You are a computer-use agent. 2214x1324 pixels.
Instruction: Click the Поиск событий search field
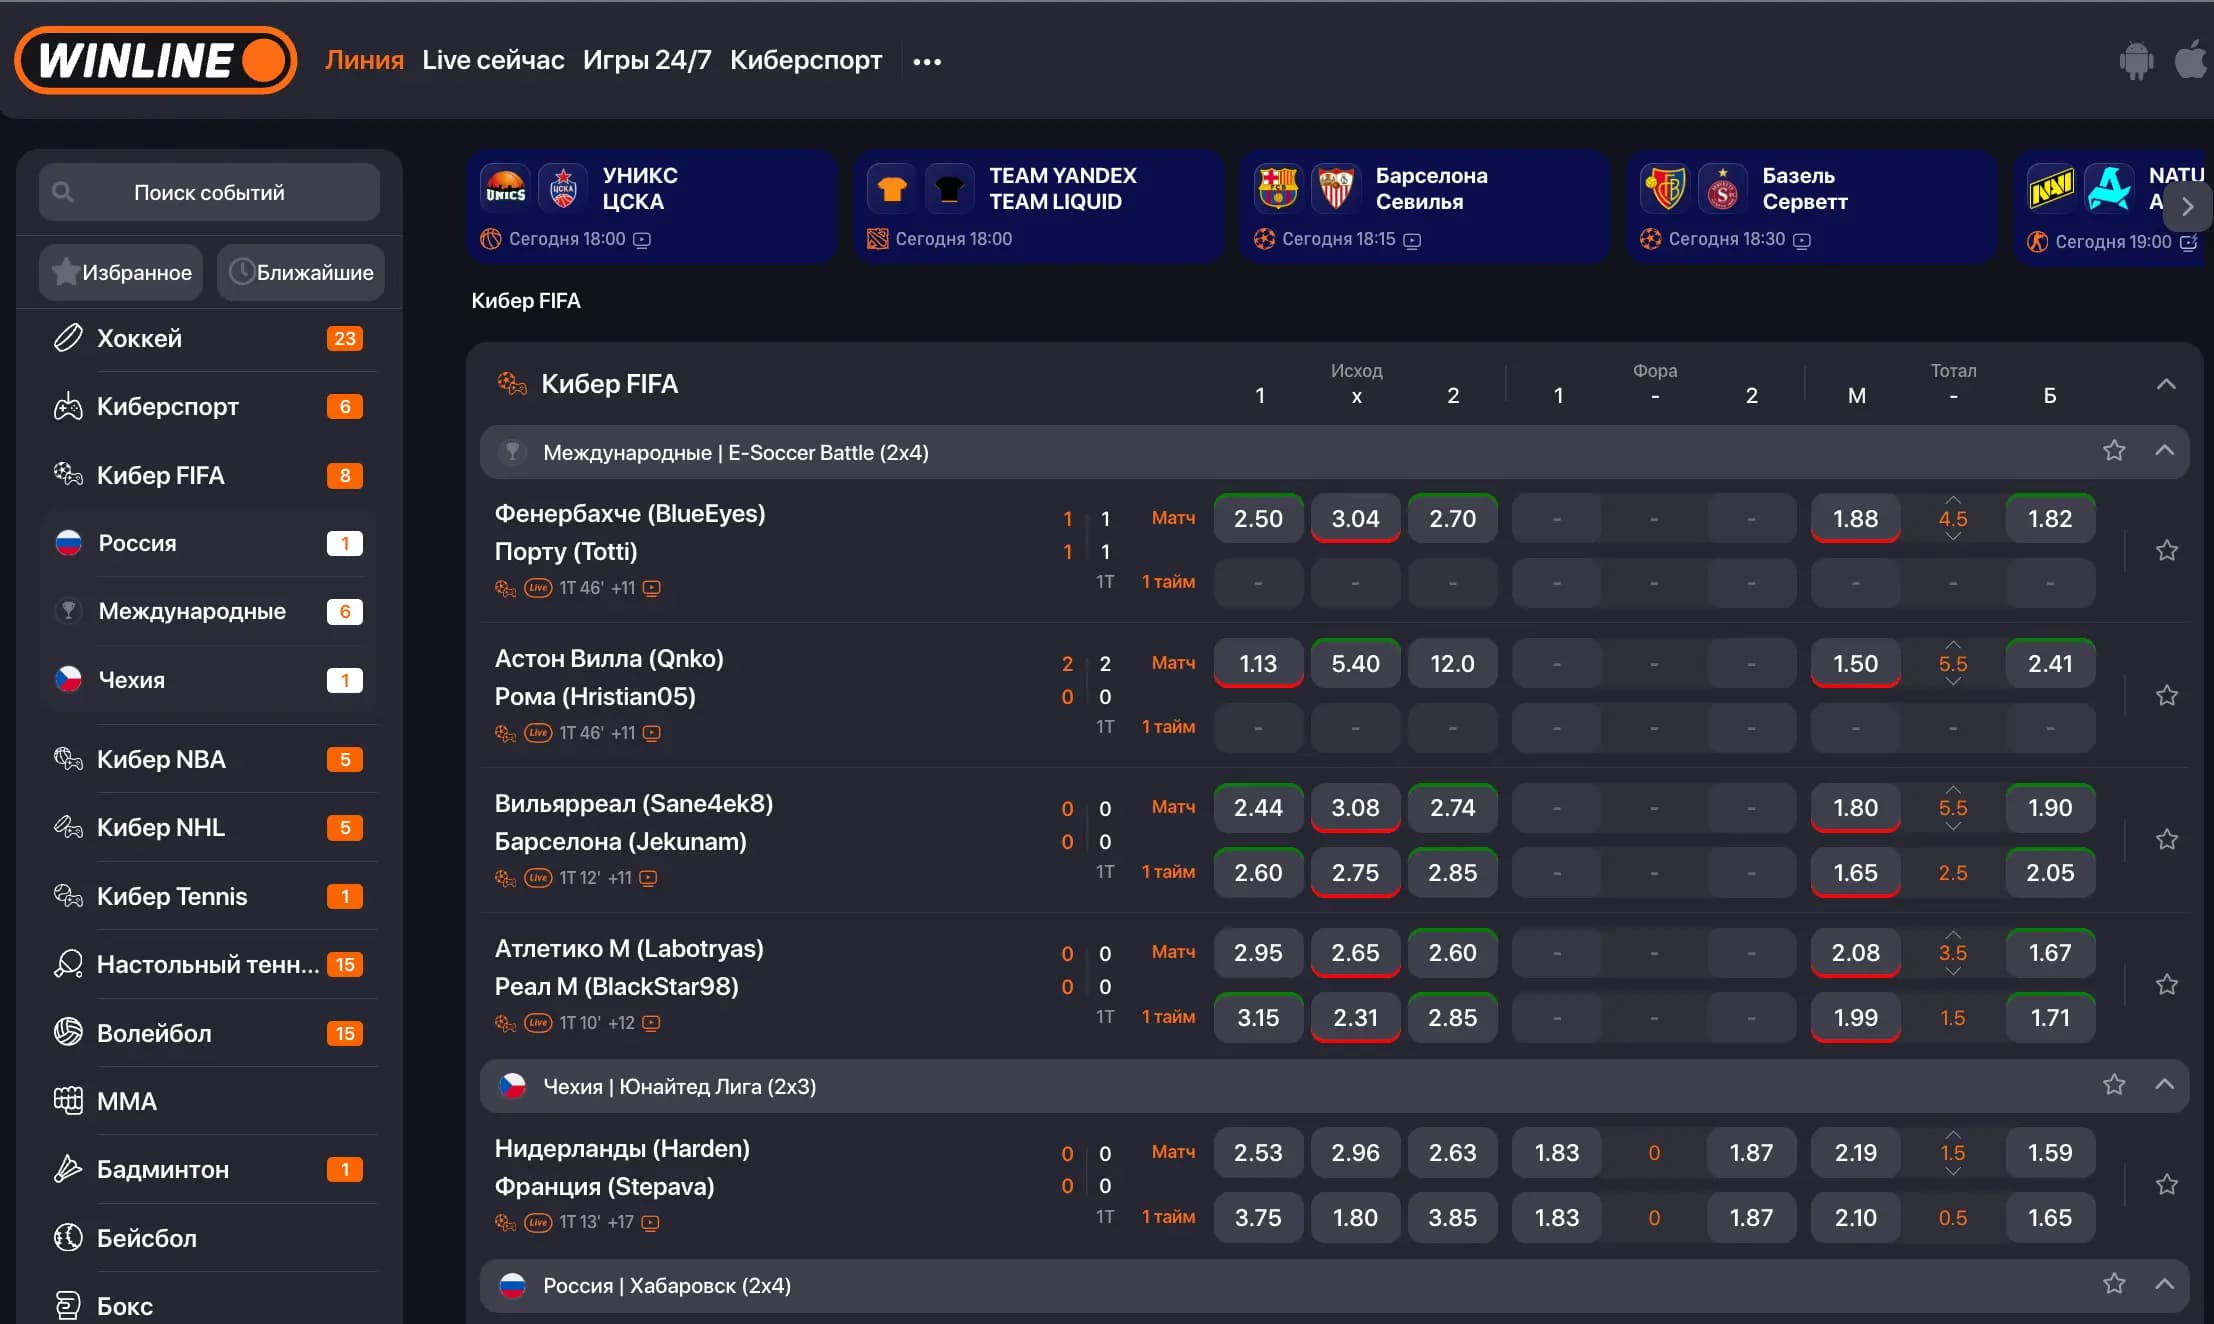[x=209, y=192]
